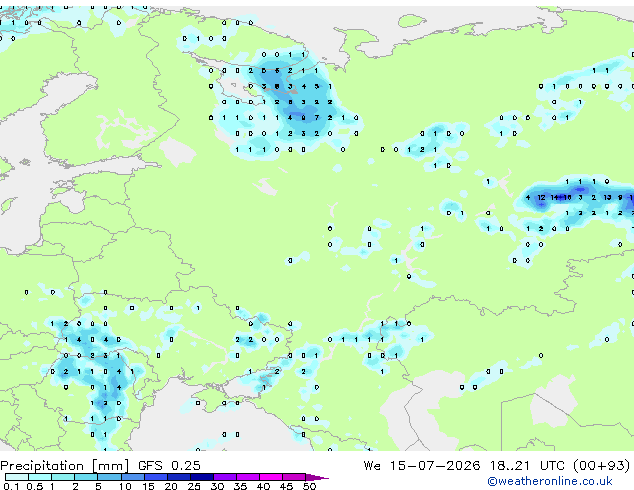Click the '10' legend scale label
Screen dimensions: 634x490
(125, 486)
